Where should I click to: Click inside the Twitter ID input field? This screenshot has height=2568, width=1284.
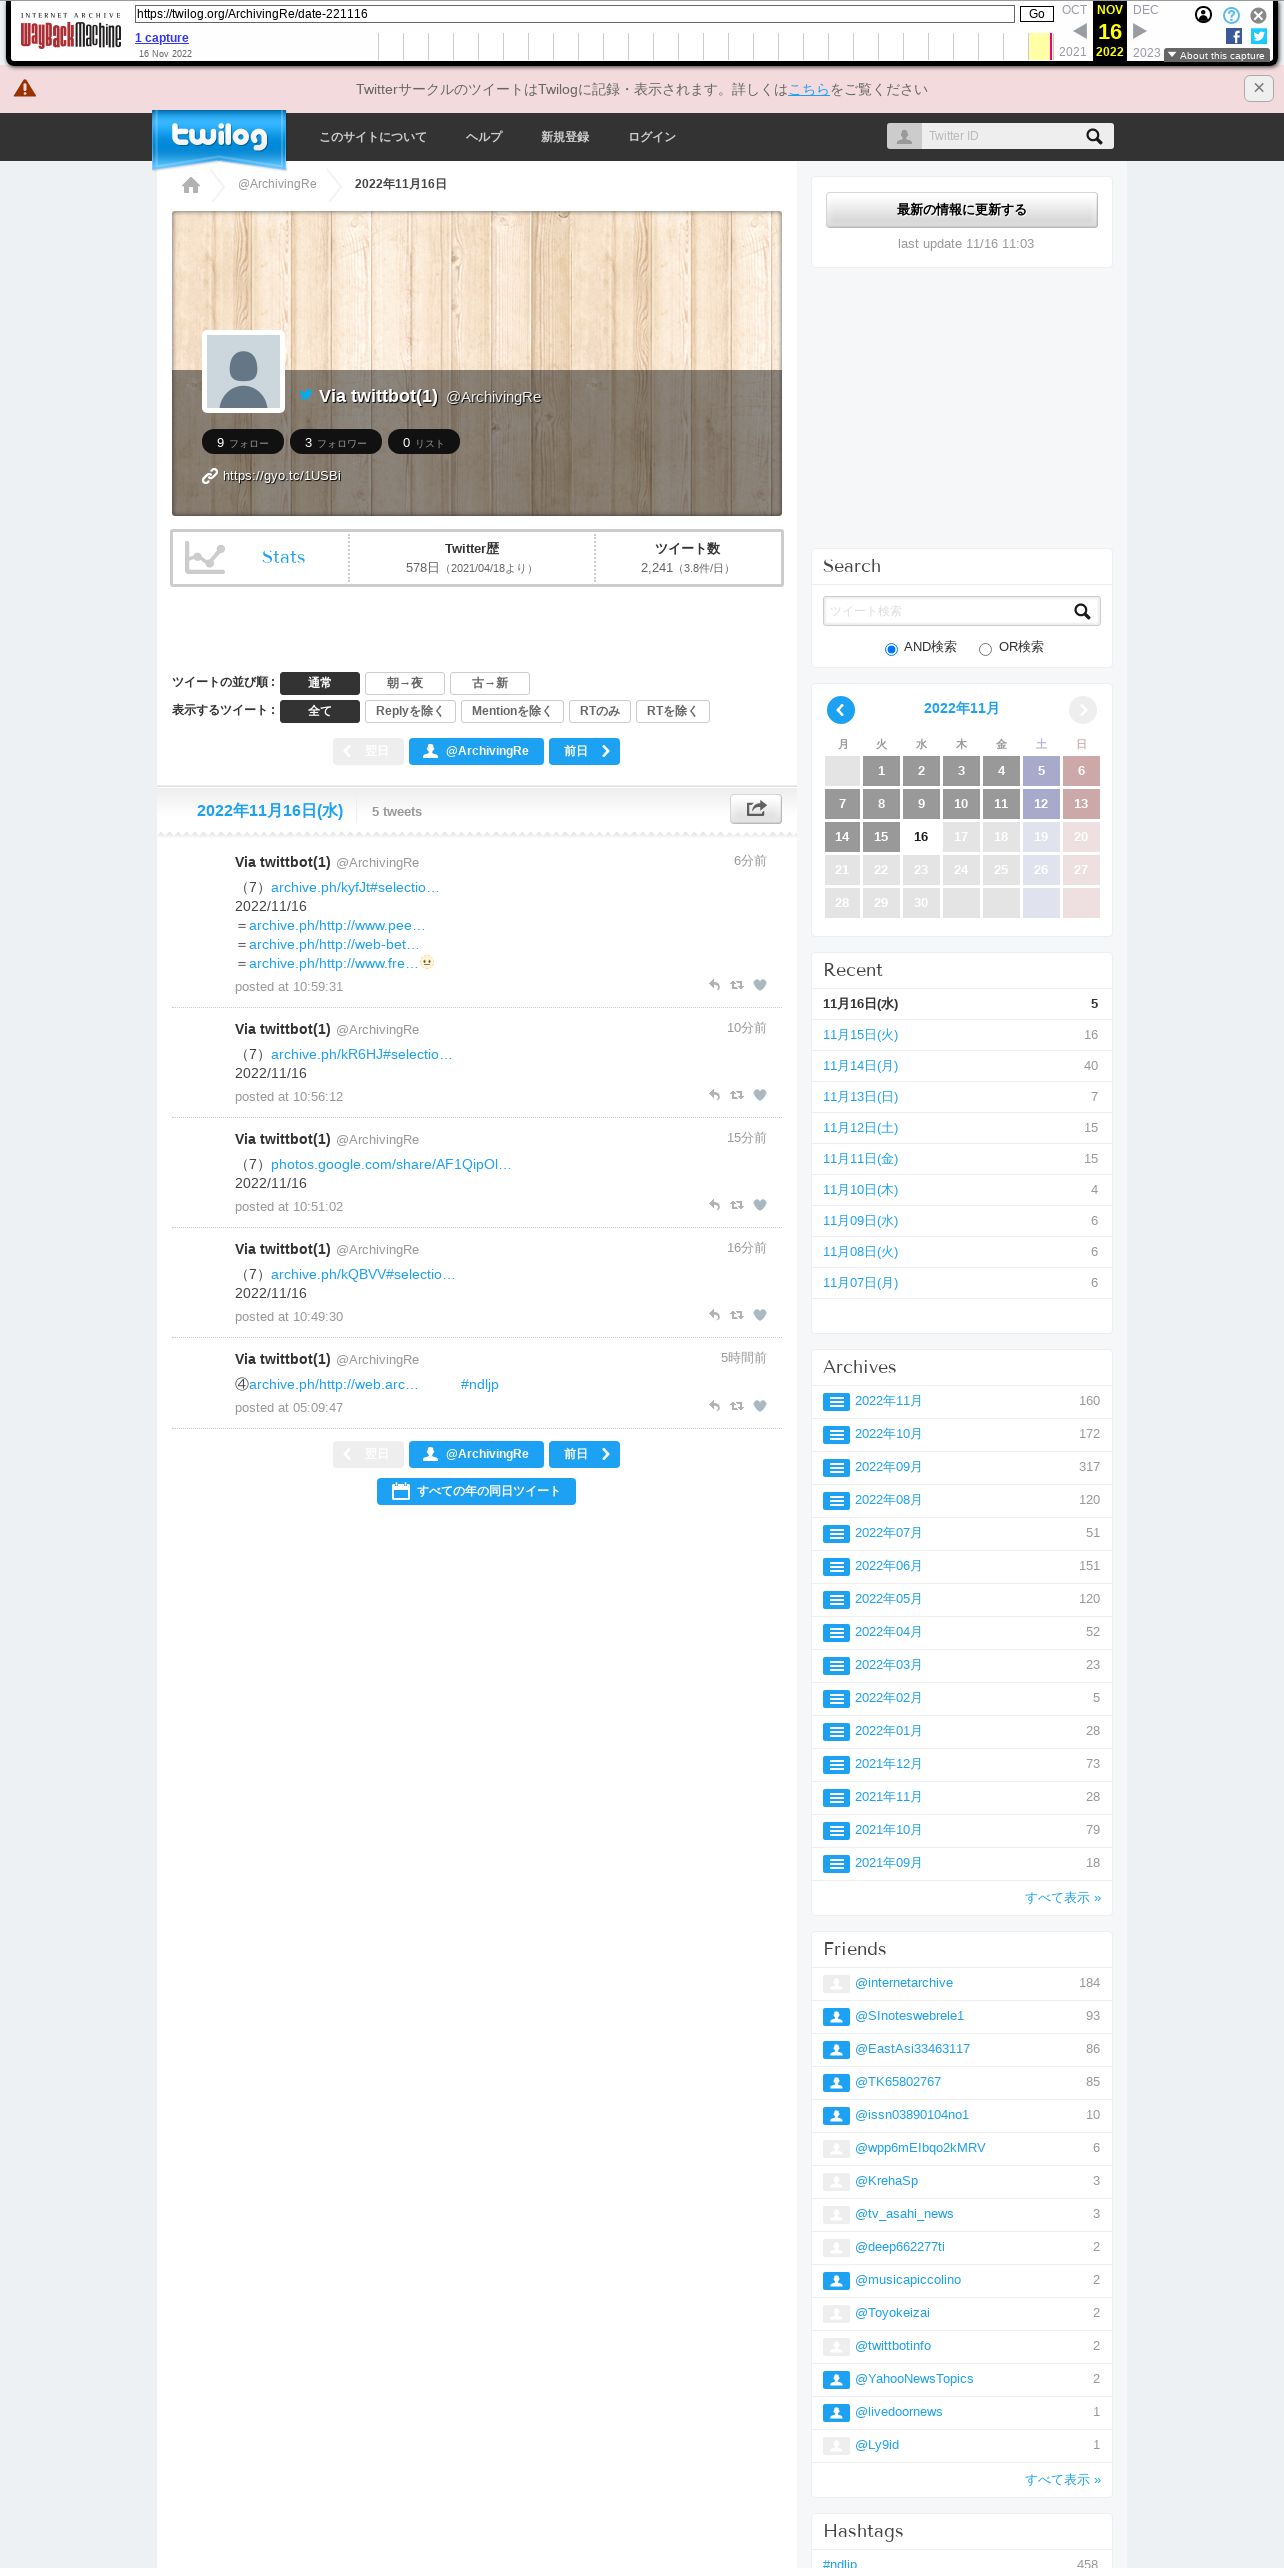pos(1000,136)
